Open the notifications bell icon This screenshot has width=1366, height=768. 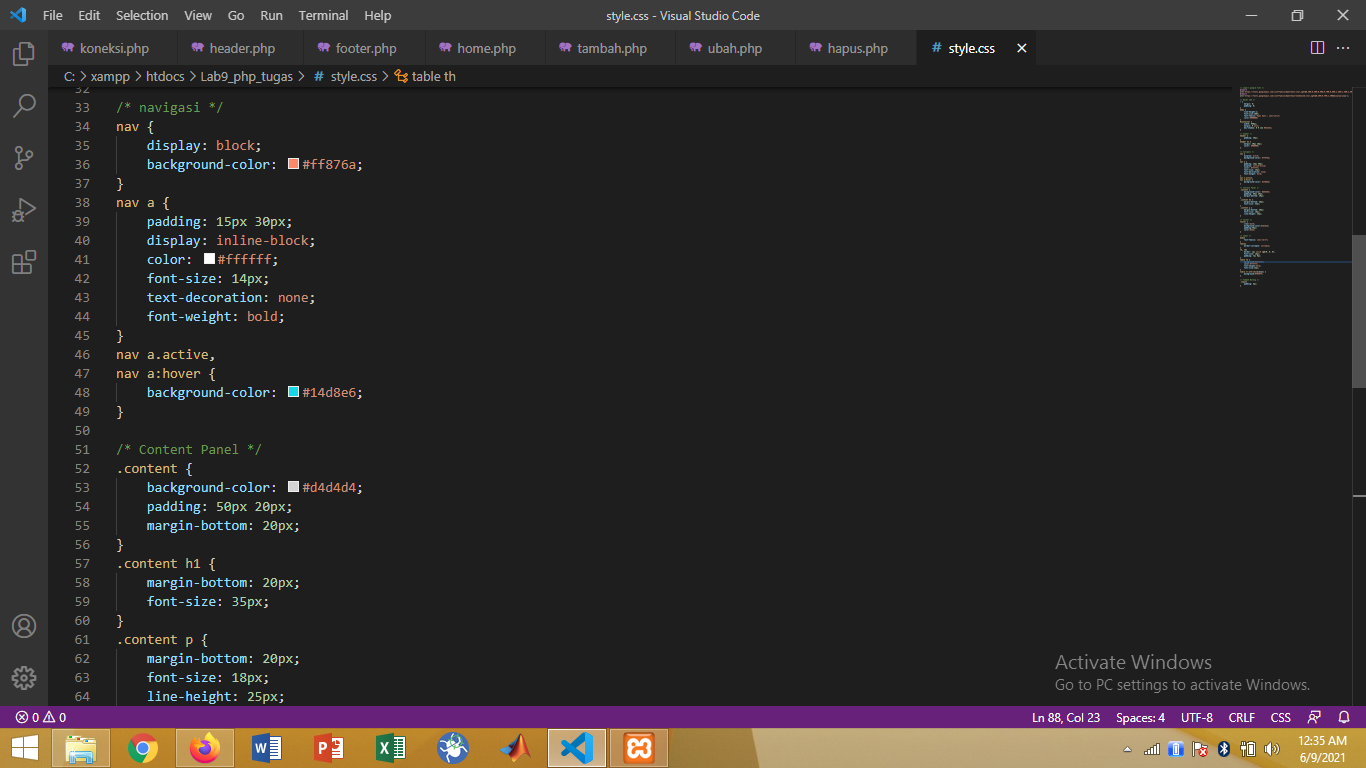[x=1344, y=717]
